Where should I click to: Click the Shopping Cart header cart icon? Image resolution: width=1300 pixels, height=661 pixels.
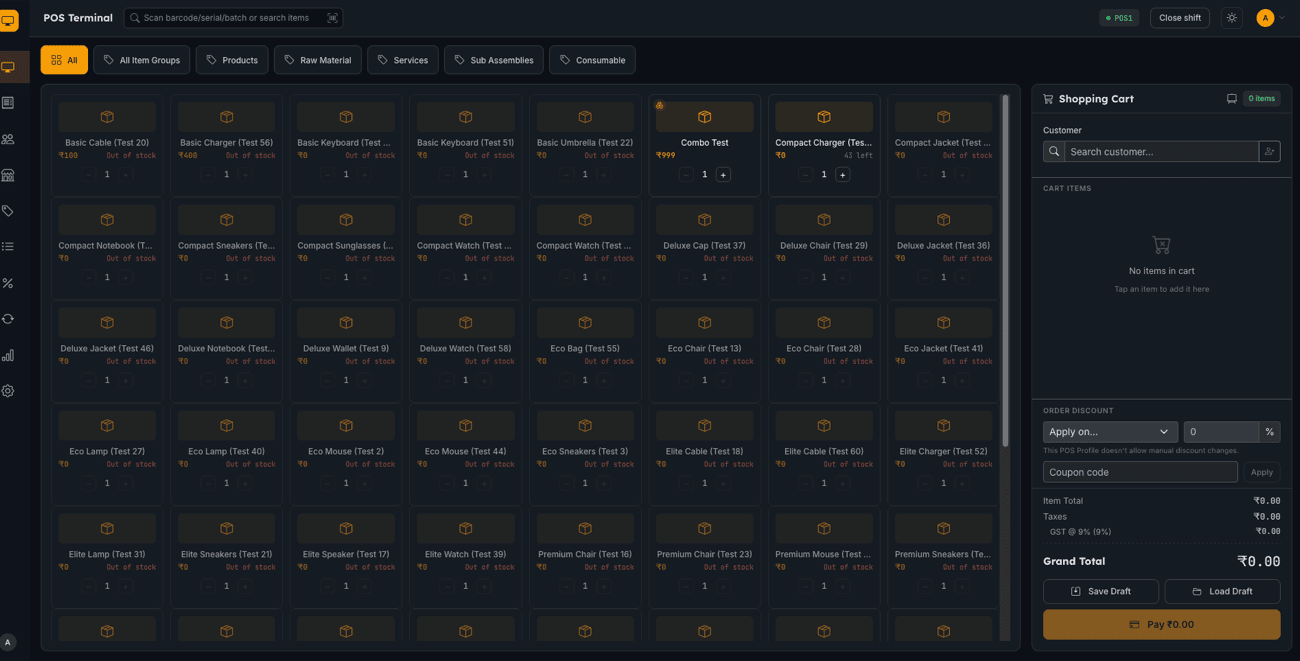pyautogui.click(x=1048, y=99)
